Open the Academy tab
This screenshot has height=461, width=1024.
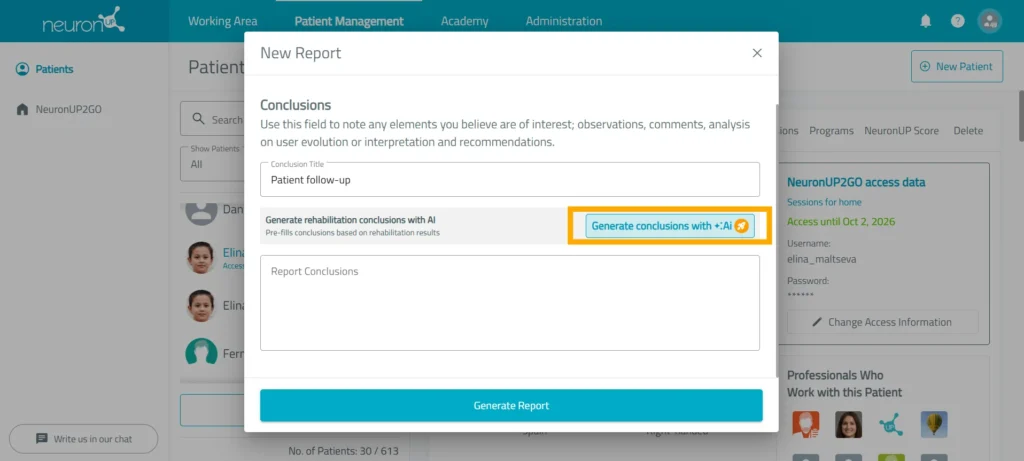click(464, 21)
